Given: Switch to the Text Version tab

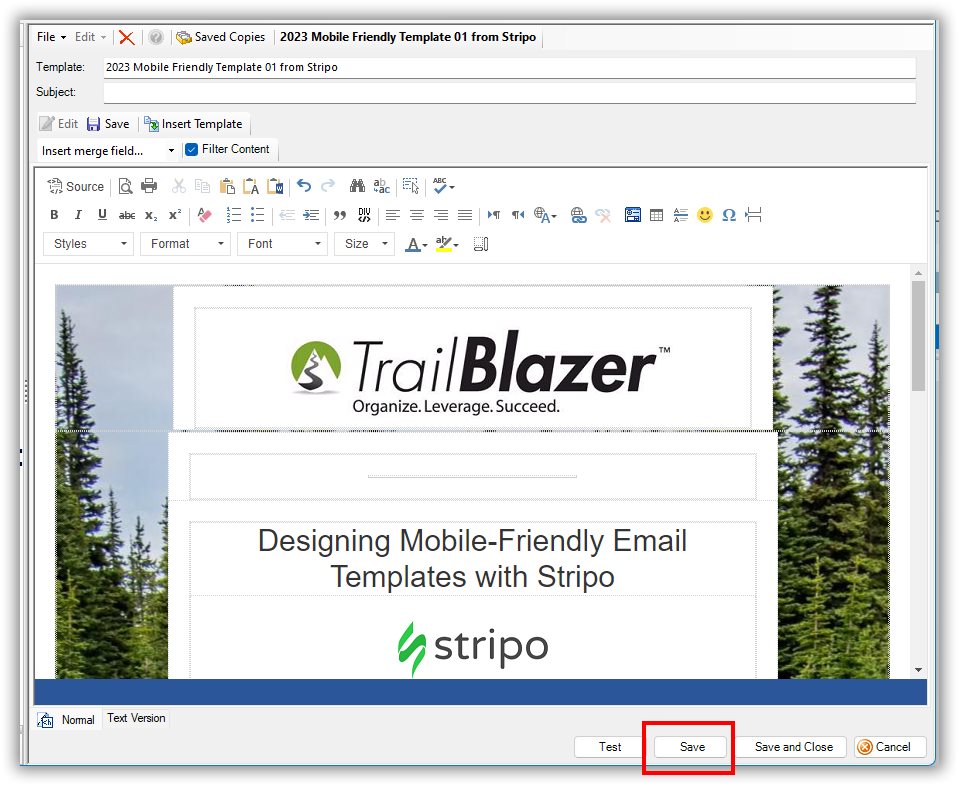Looking at the screenshot, I should coord(136,718).
